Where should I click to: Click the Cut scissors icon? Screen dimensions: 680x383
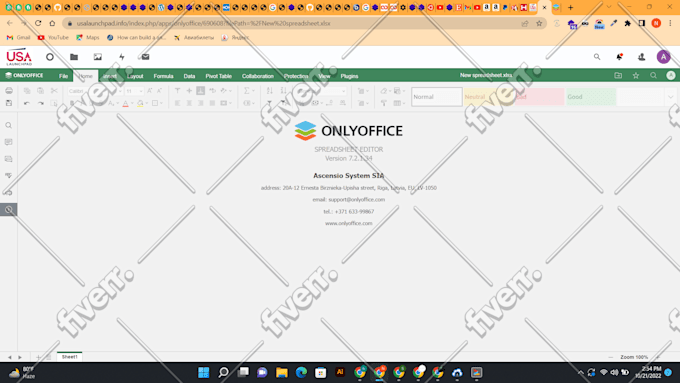54,91
